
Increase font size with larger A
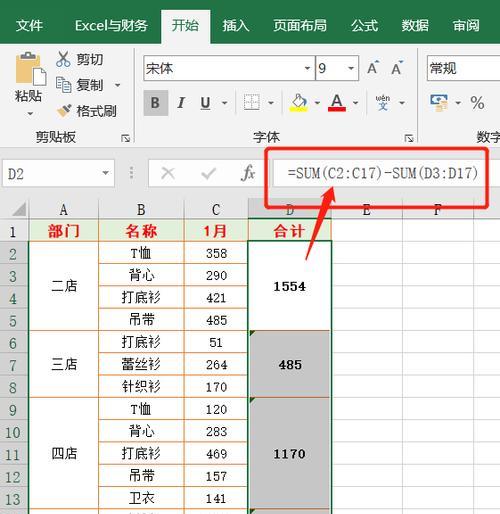pyautogui.click(x=373, y=68)
